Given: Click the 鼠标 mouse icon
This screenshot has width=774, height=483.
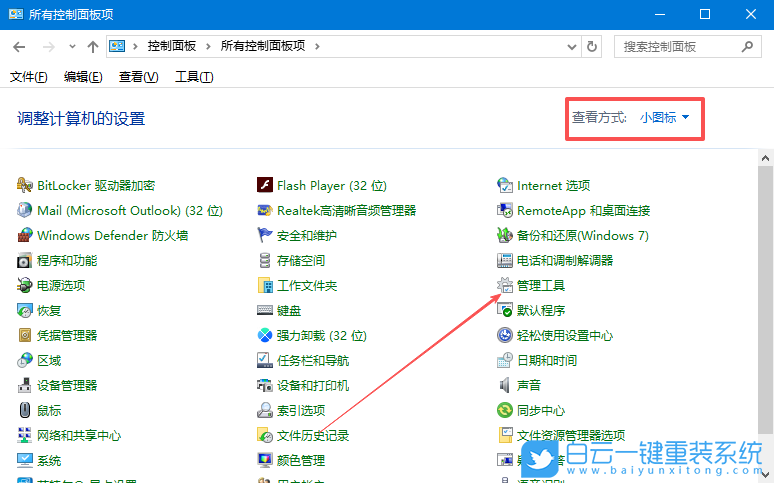Looking at the screenshot, I should [x=25, y=410].
